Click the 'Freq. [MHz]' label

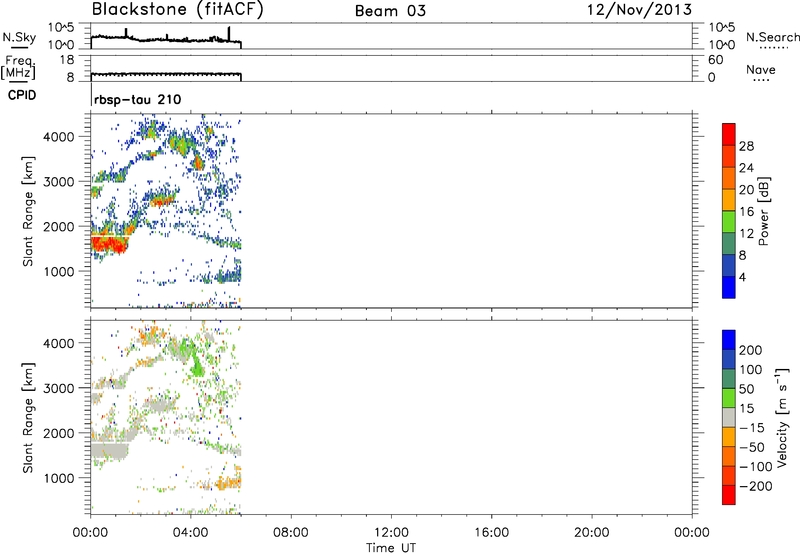[x=19, y=68]
